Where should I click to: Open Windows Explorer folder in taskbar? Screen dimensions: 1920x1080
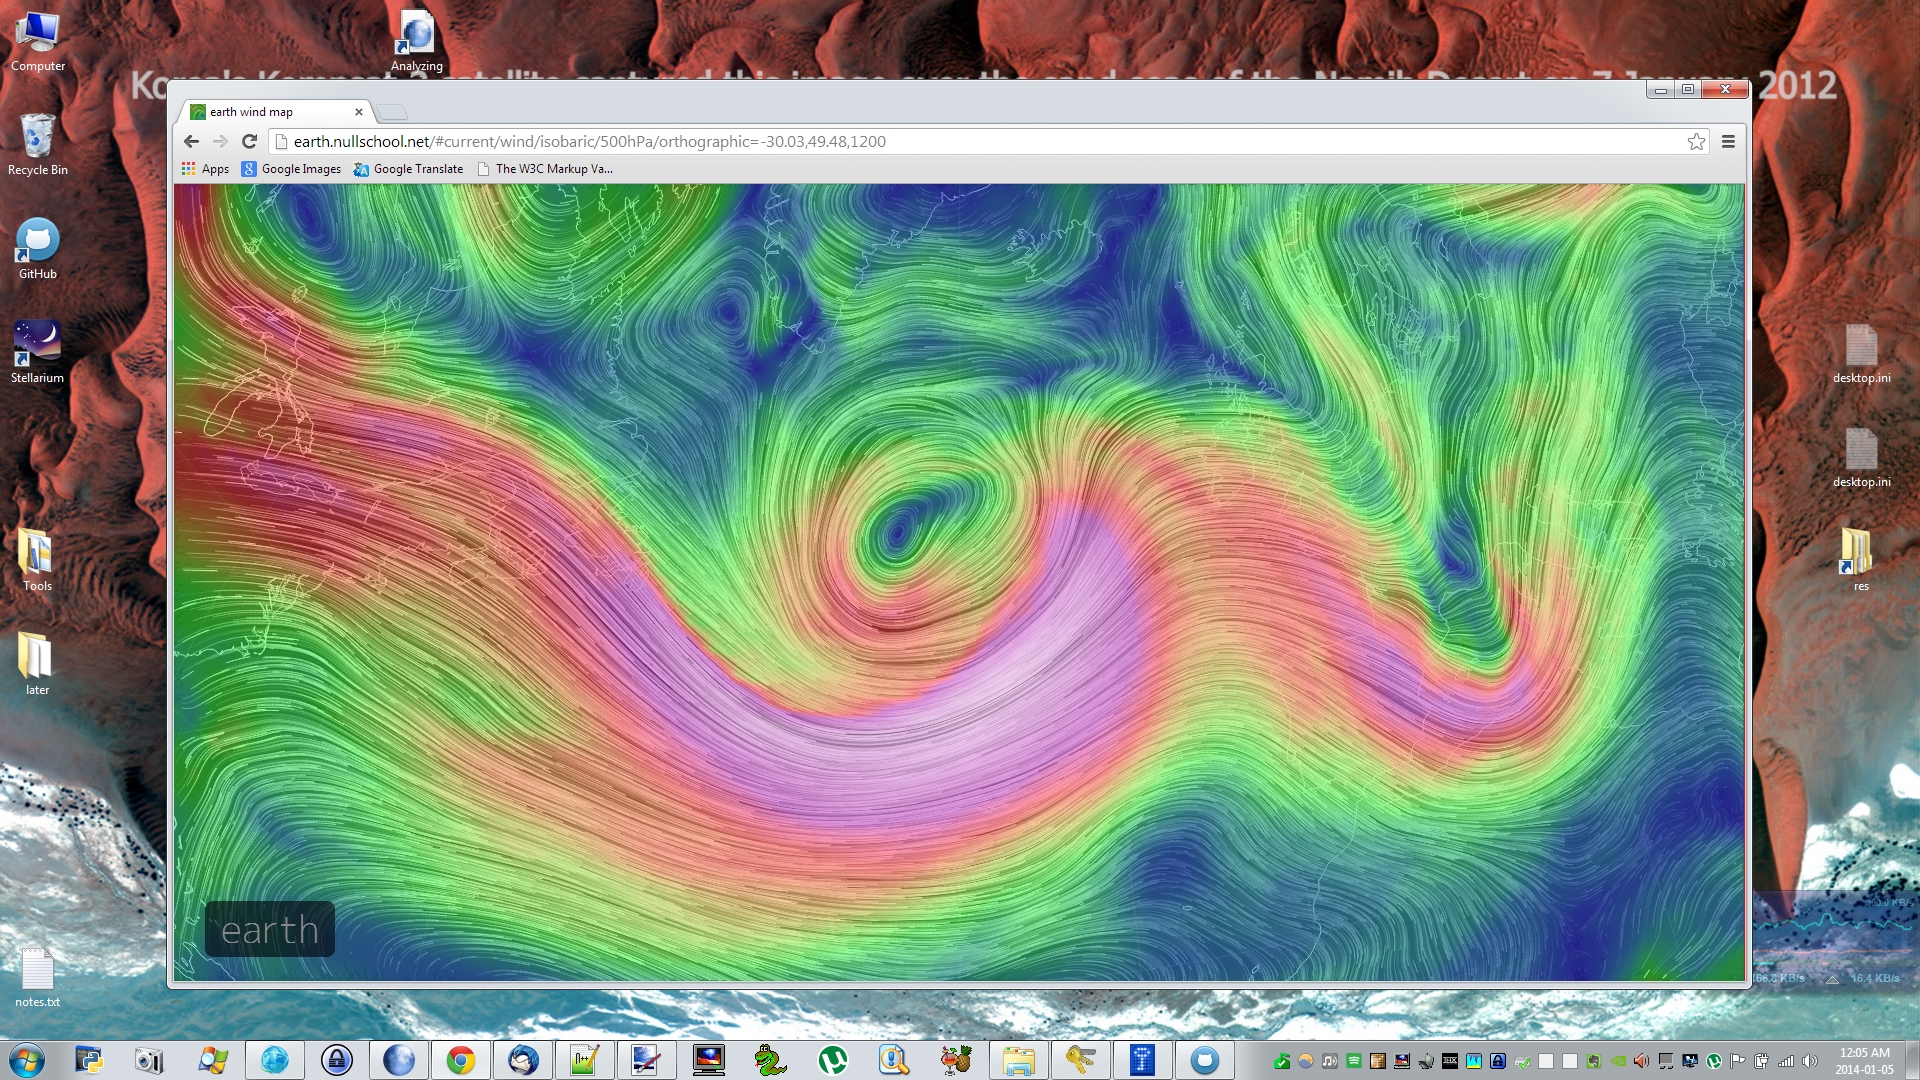click(x=1018, y=1060)
